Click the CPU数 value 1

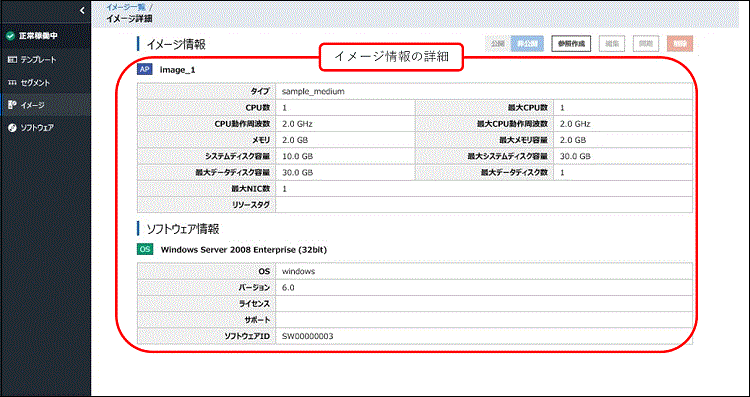[x=284, y=108]
